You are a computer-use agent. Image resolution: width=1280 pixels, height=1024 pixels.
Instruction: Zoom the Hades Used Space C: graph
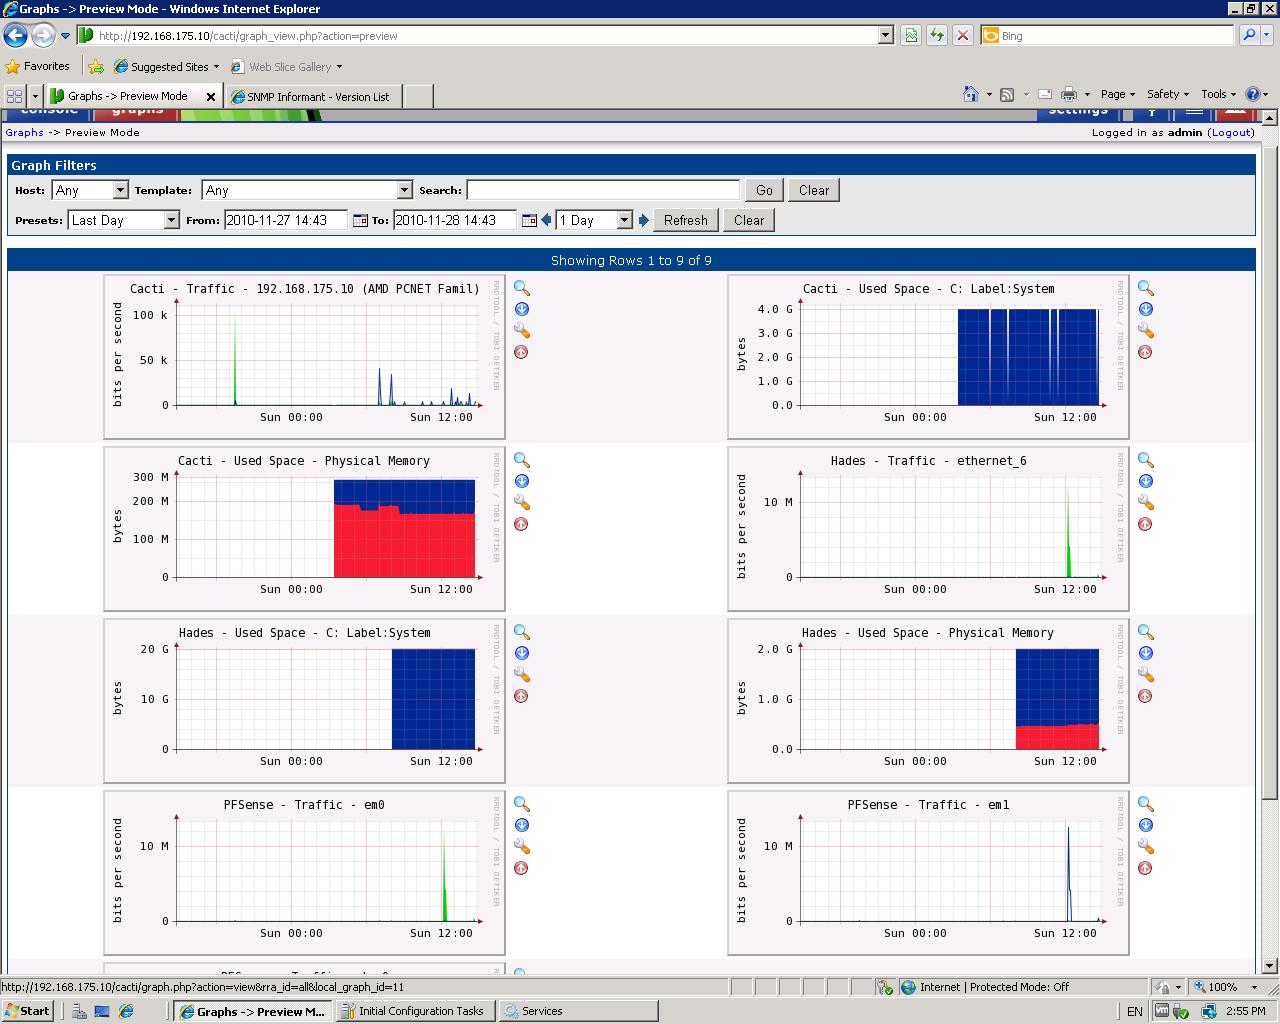click(x=521, y=632)
